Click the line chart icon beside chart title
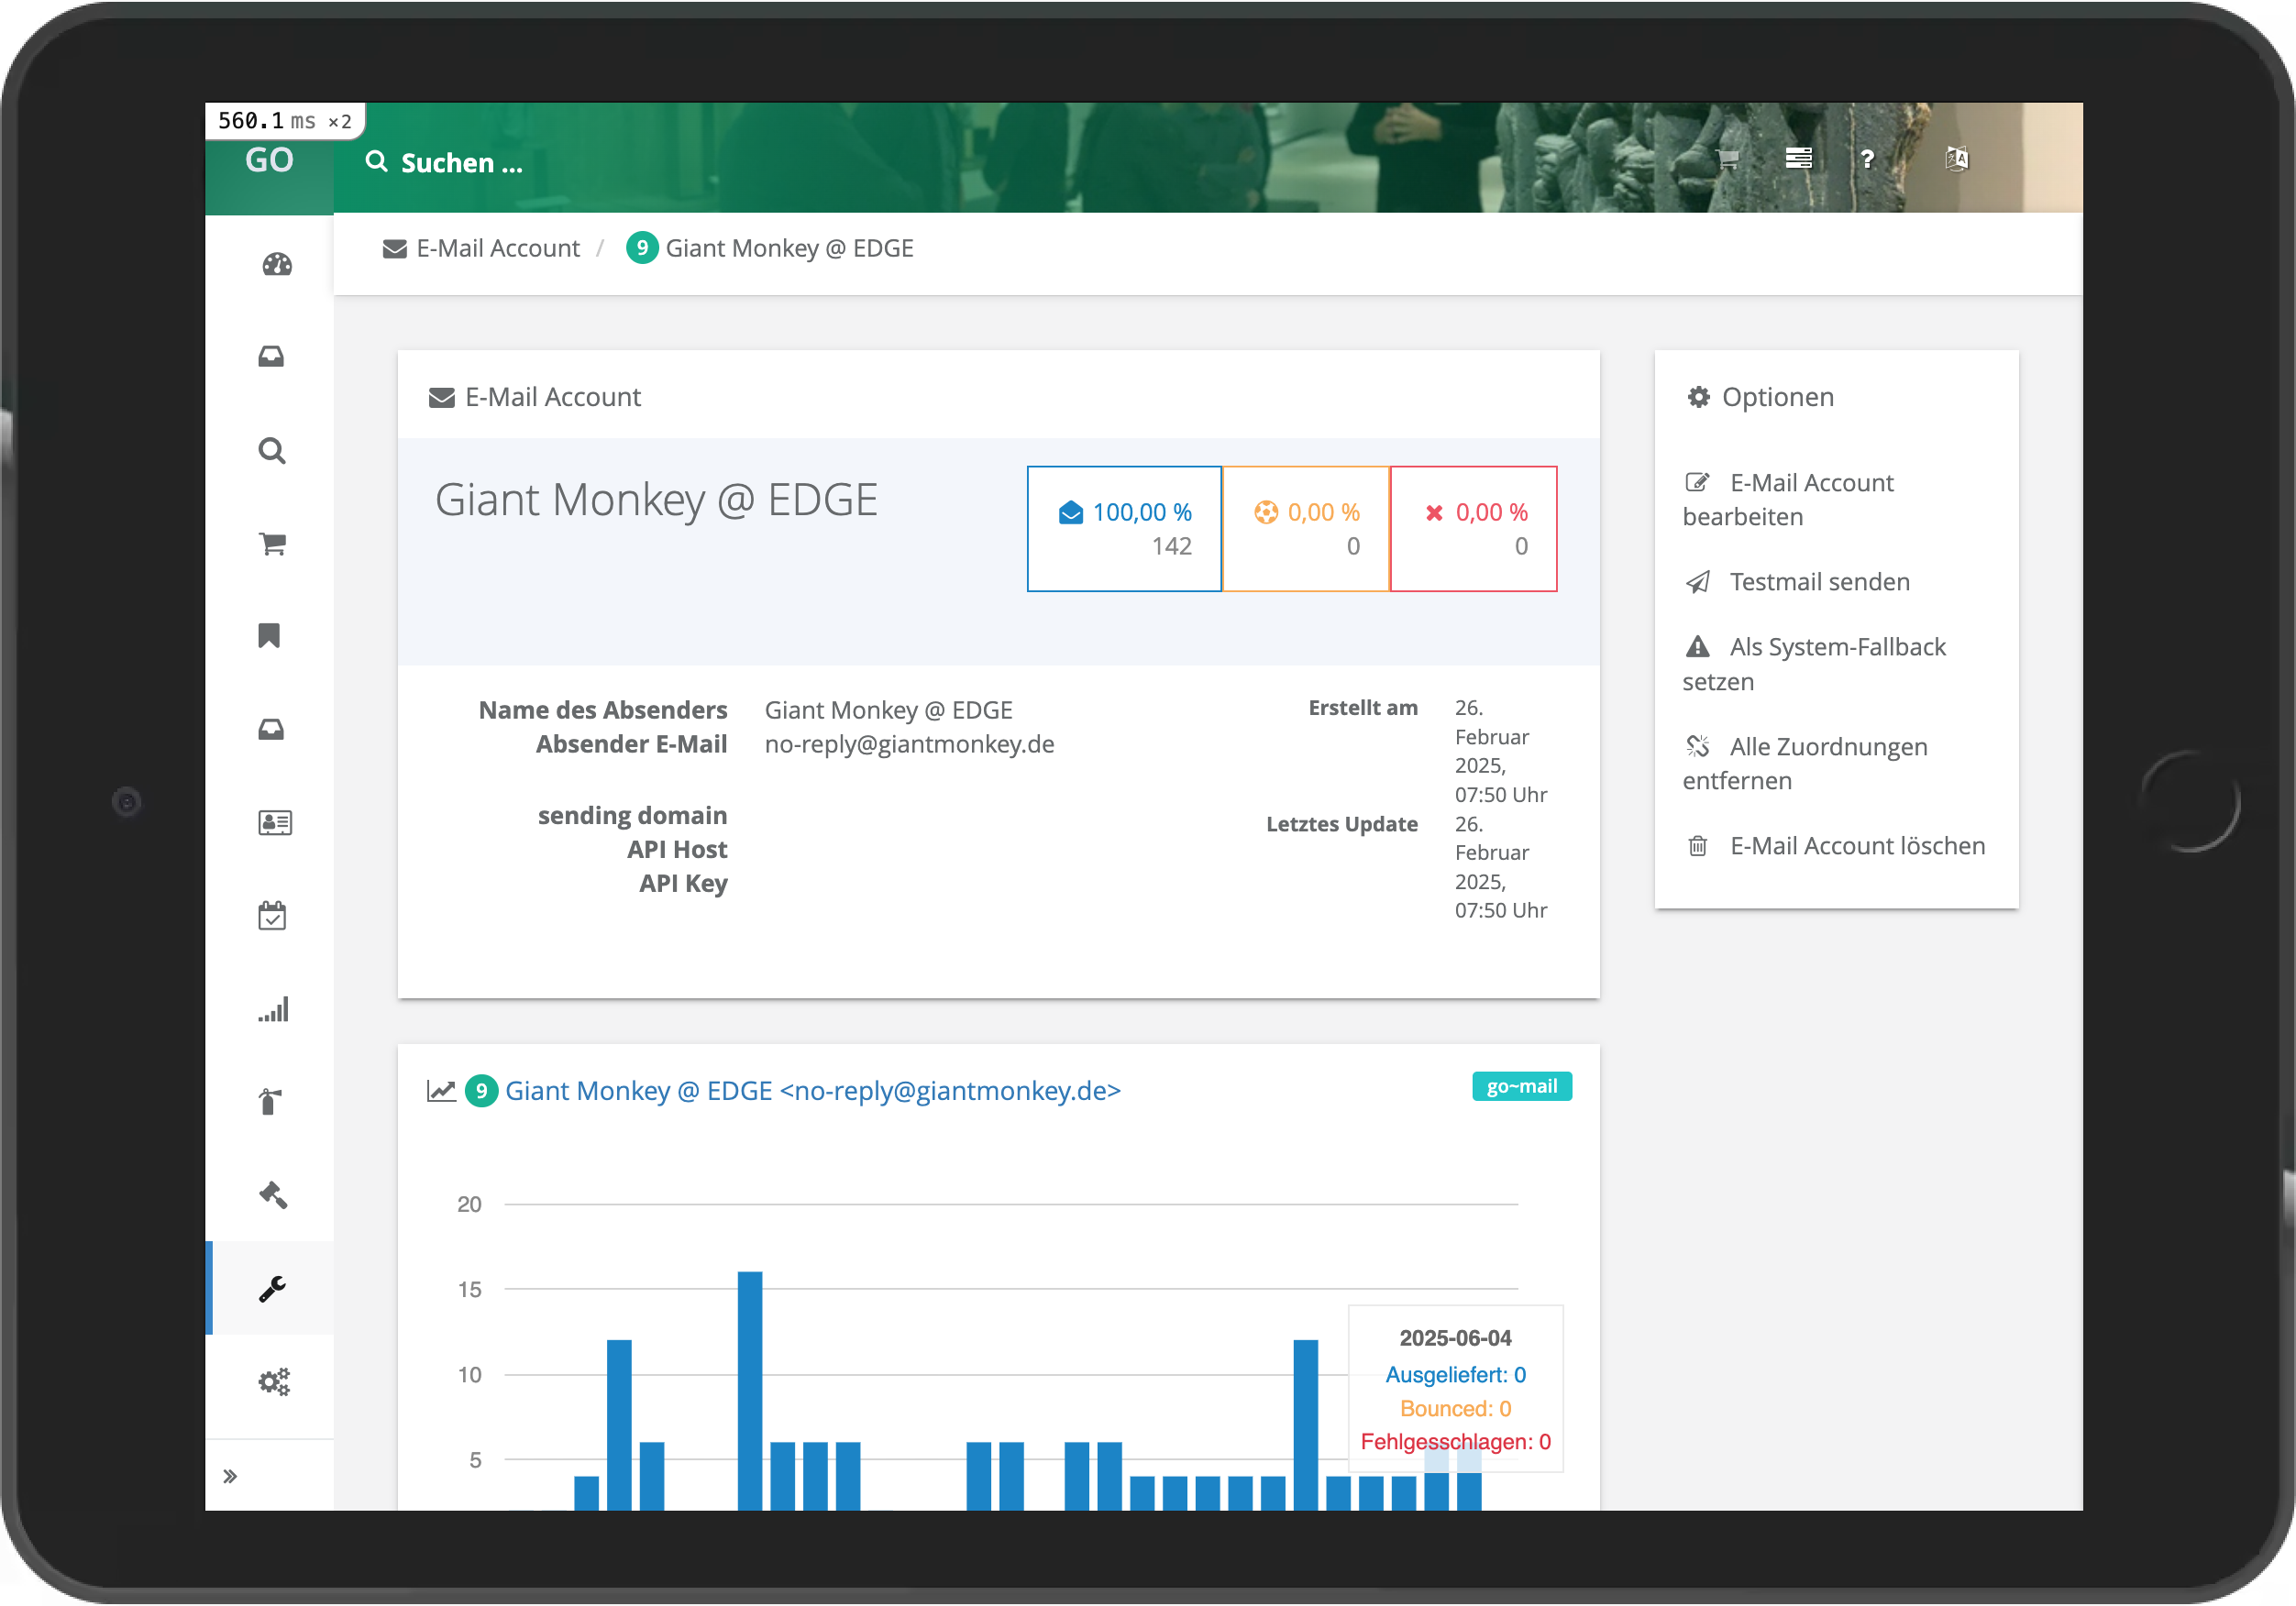The width and height of the screenshot is (2296, 1606). [440, 1090]
